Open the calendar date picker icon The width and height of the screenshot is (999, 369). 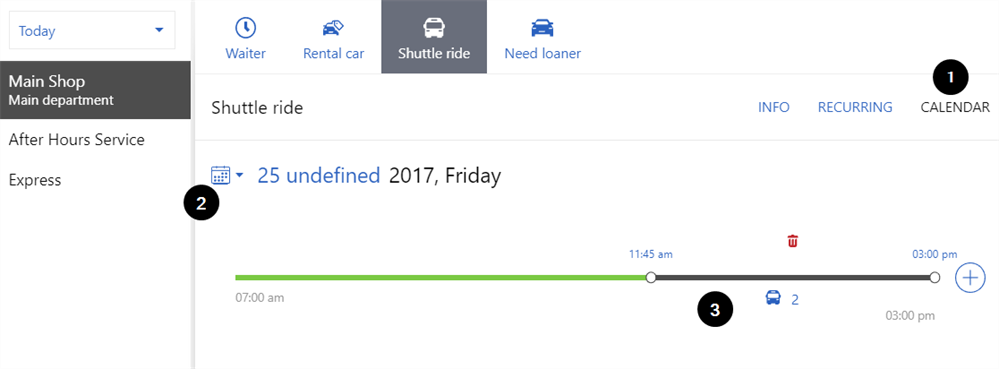tap(220, 175)
